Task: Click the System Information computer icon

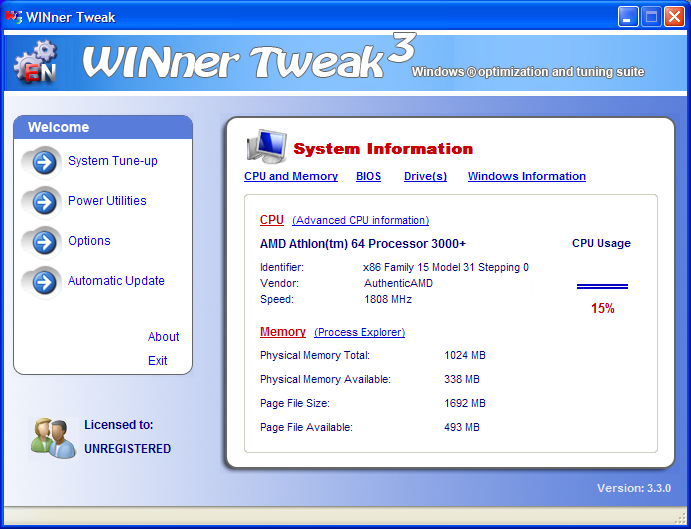Action: (267, 147)
